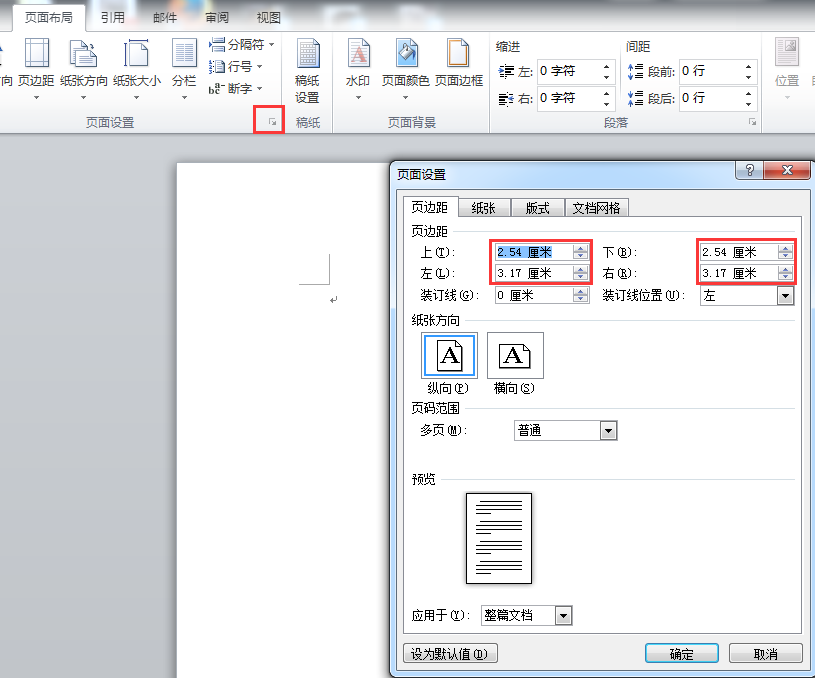Step the 左(L) left margin spinner

(x=580, y=273)
